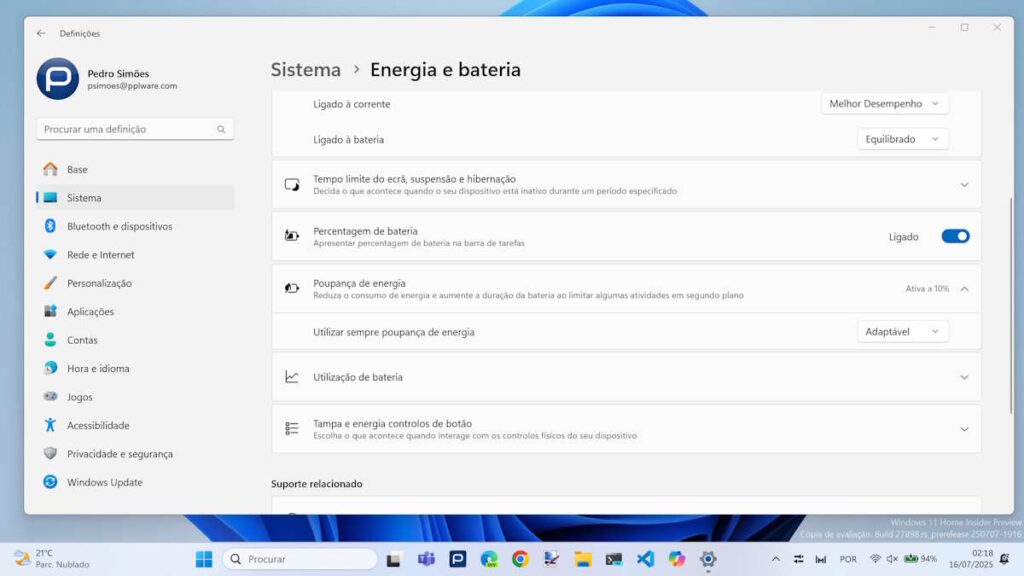This screenshot has height=576, width=1024.
Task: Click the Procurar uma definição field
Action: [x=125, y=129]
